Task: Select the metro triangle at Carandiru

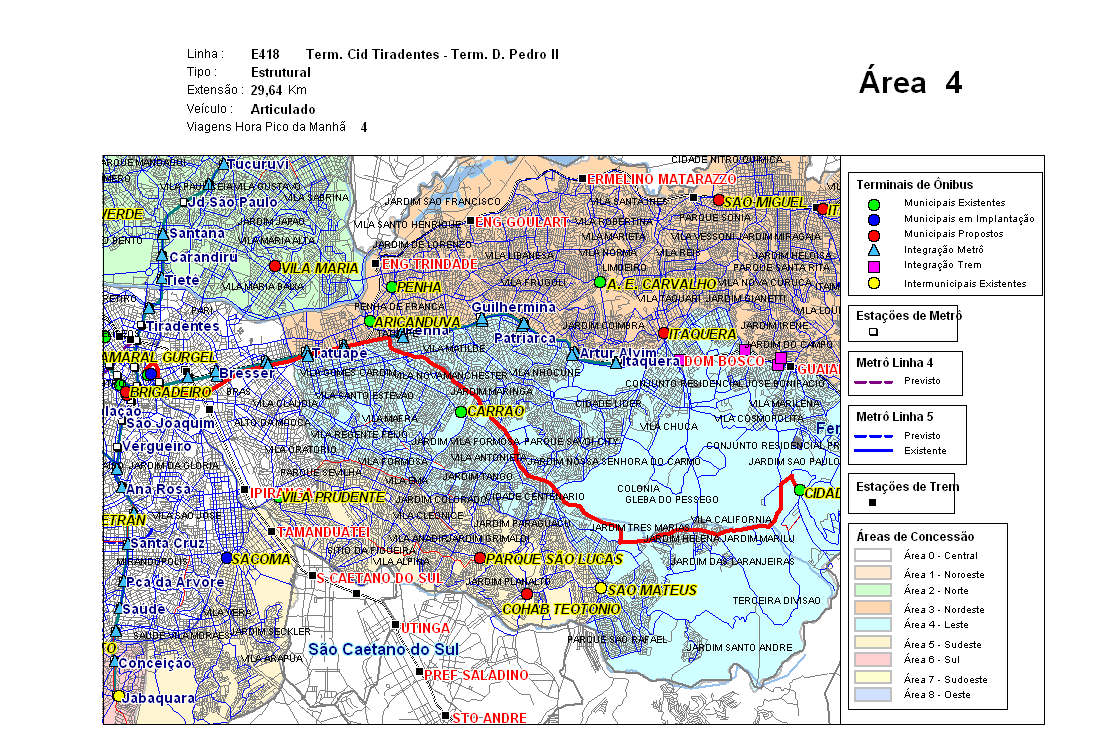Action: [x=161, y=256]
